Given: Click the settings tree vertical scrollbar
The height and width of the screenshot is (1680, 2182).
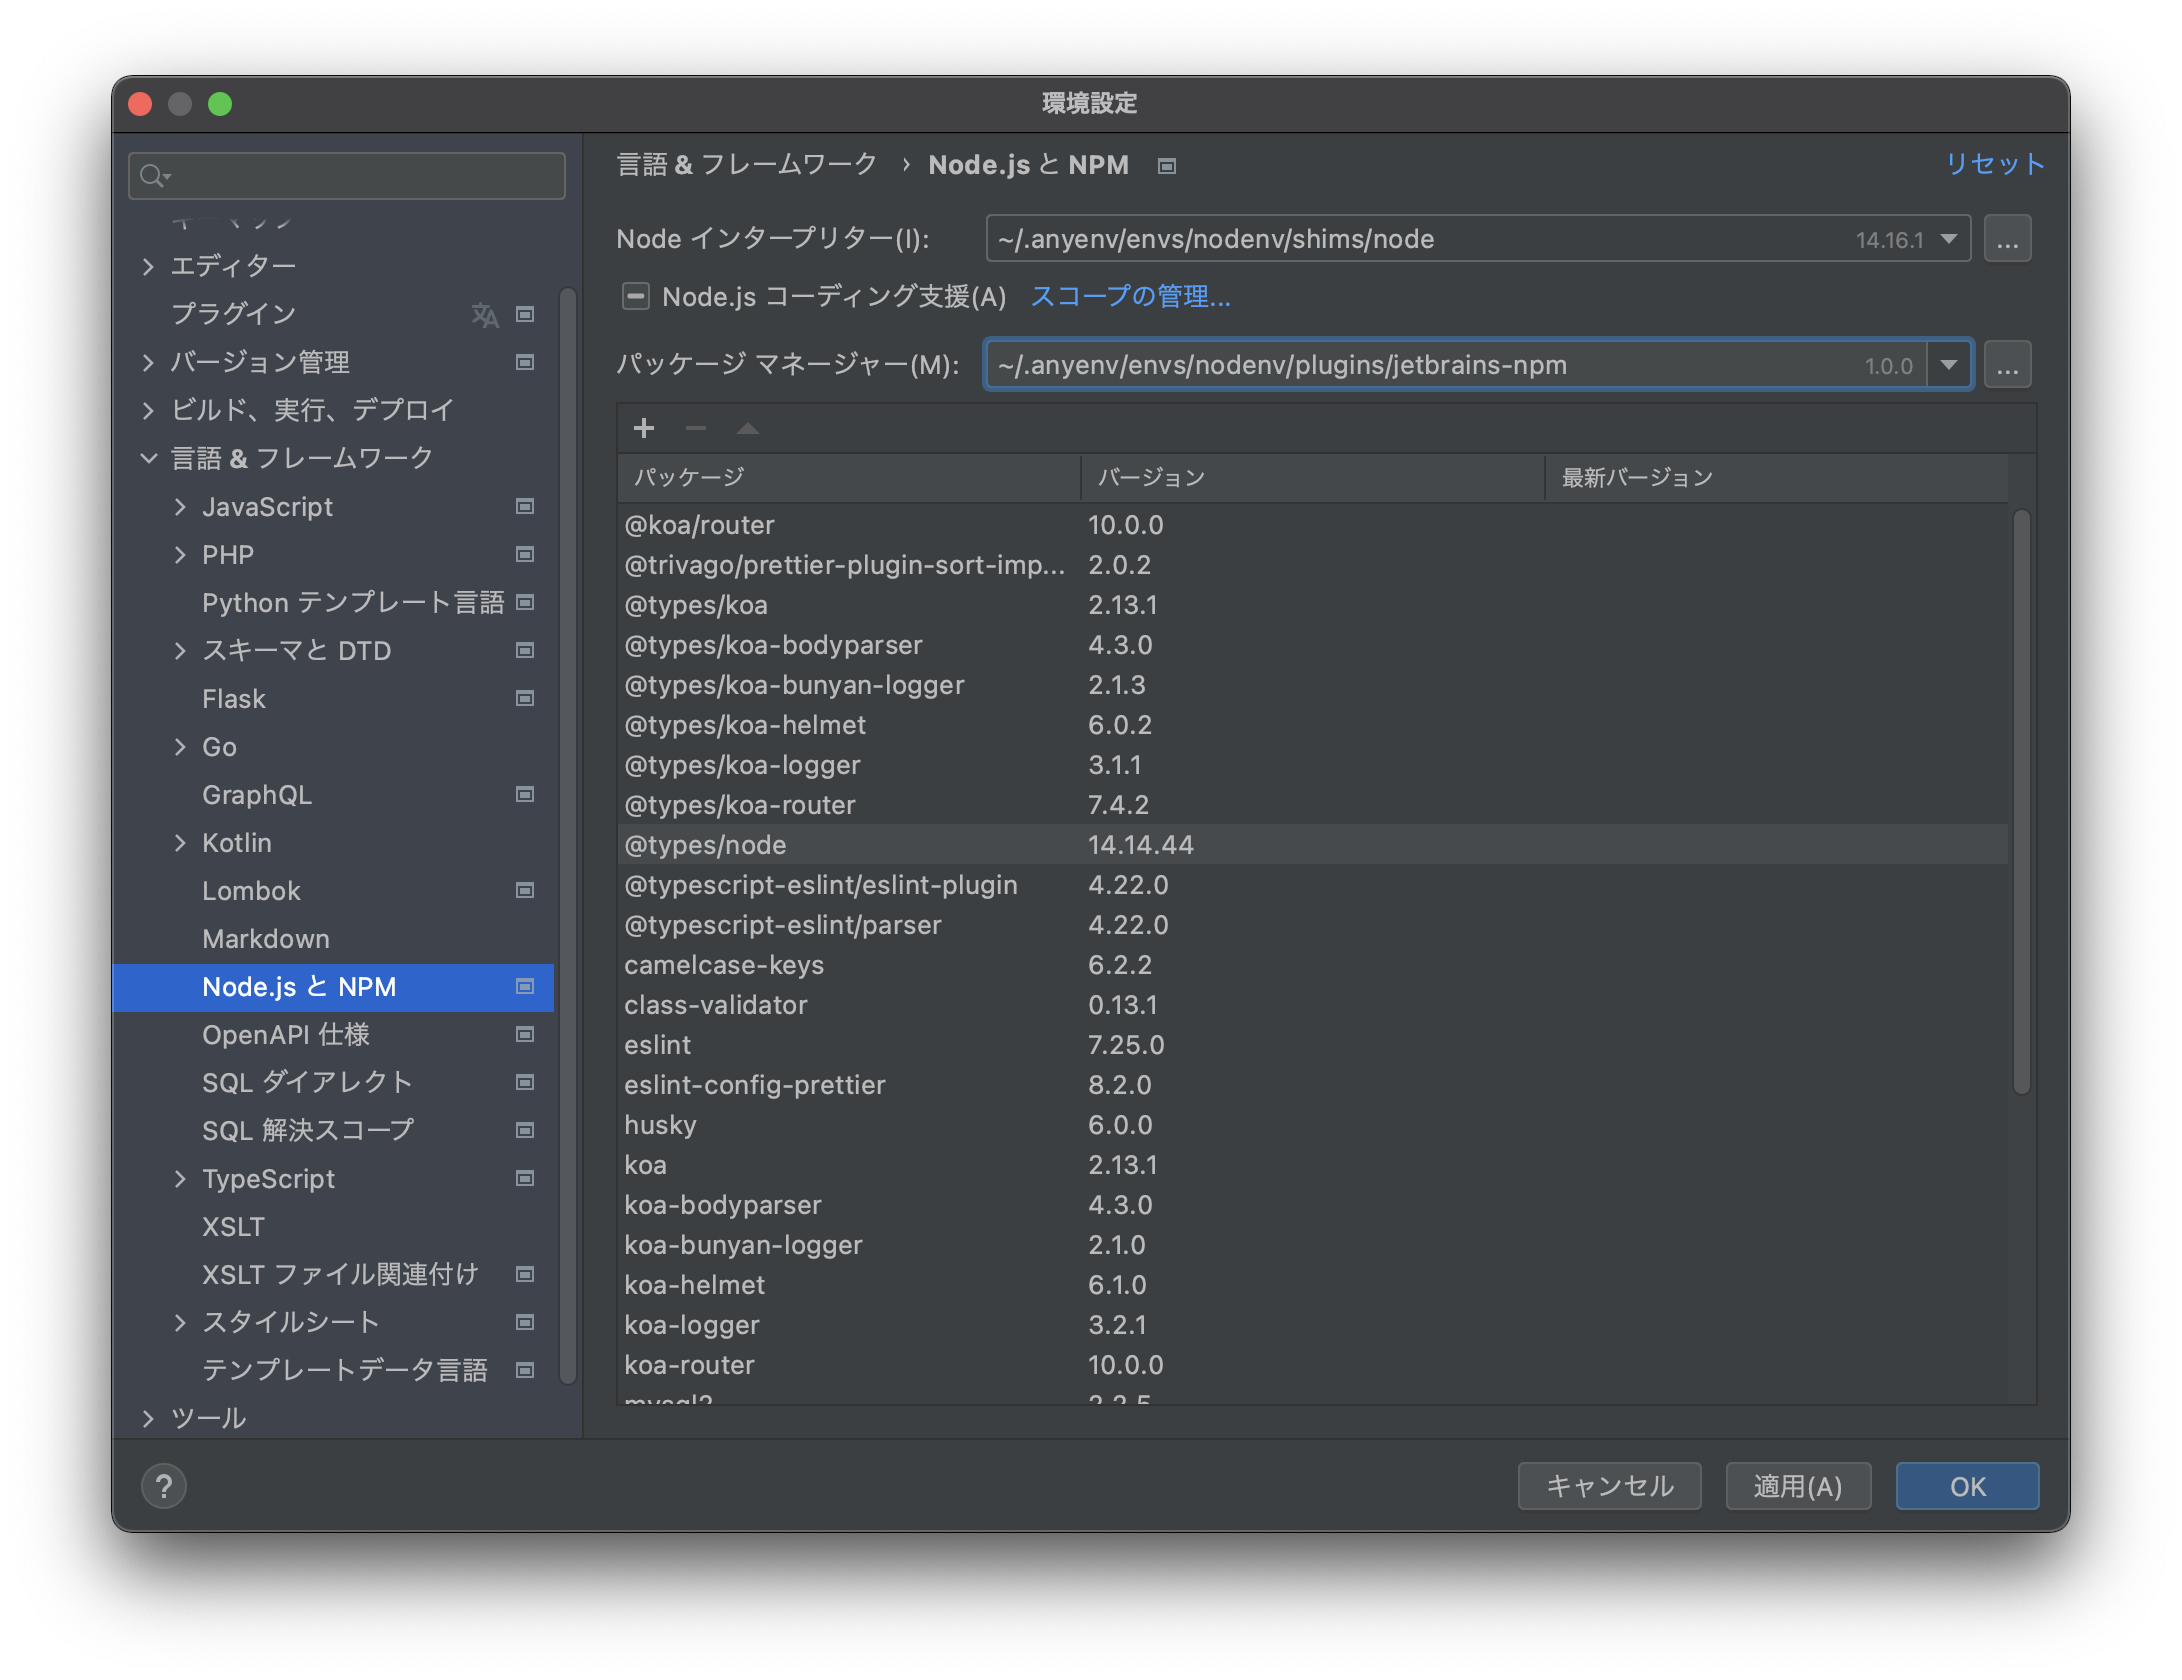Looking at the screenshot, I should point(568,835).
